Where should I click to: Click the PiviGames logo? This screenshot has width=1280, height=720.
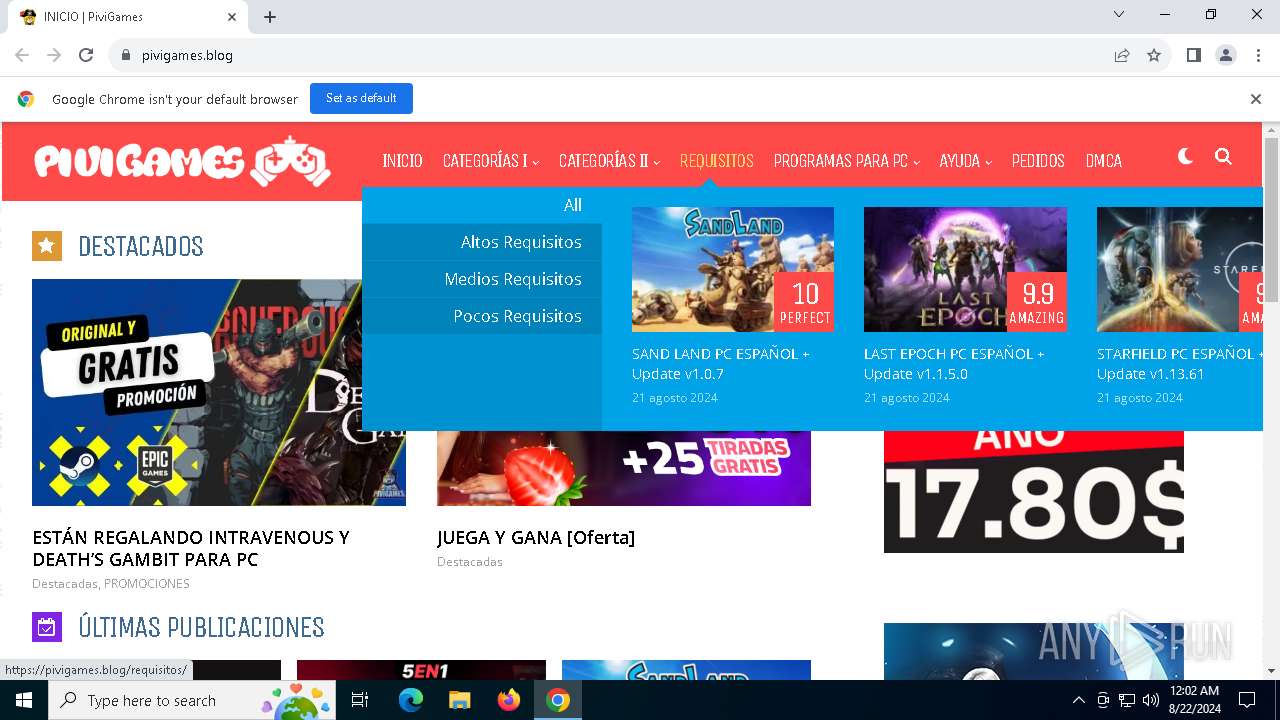(x=183, y=161)
